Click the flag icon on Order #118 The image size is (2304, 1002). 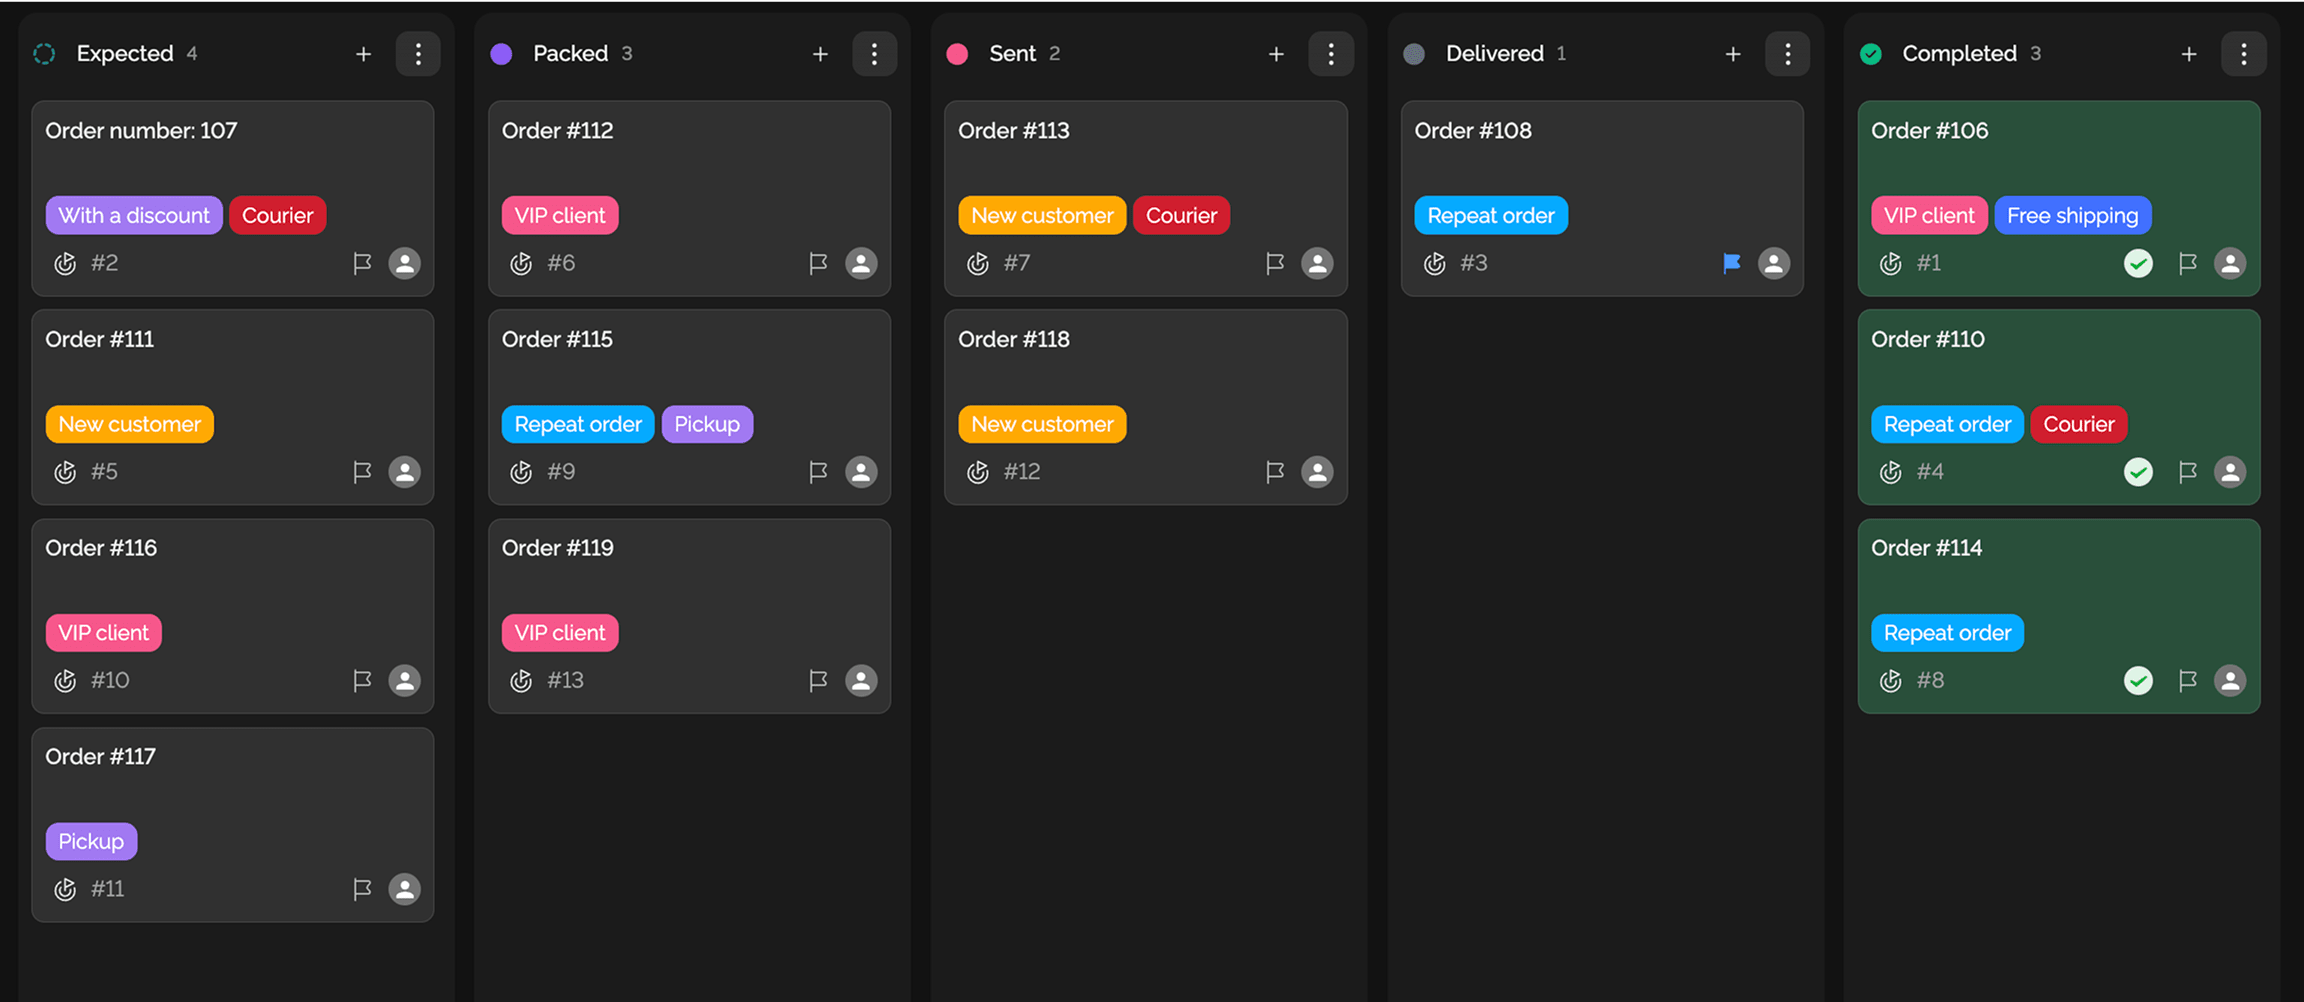(1274, 472)
